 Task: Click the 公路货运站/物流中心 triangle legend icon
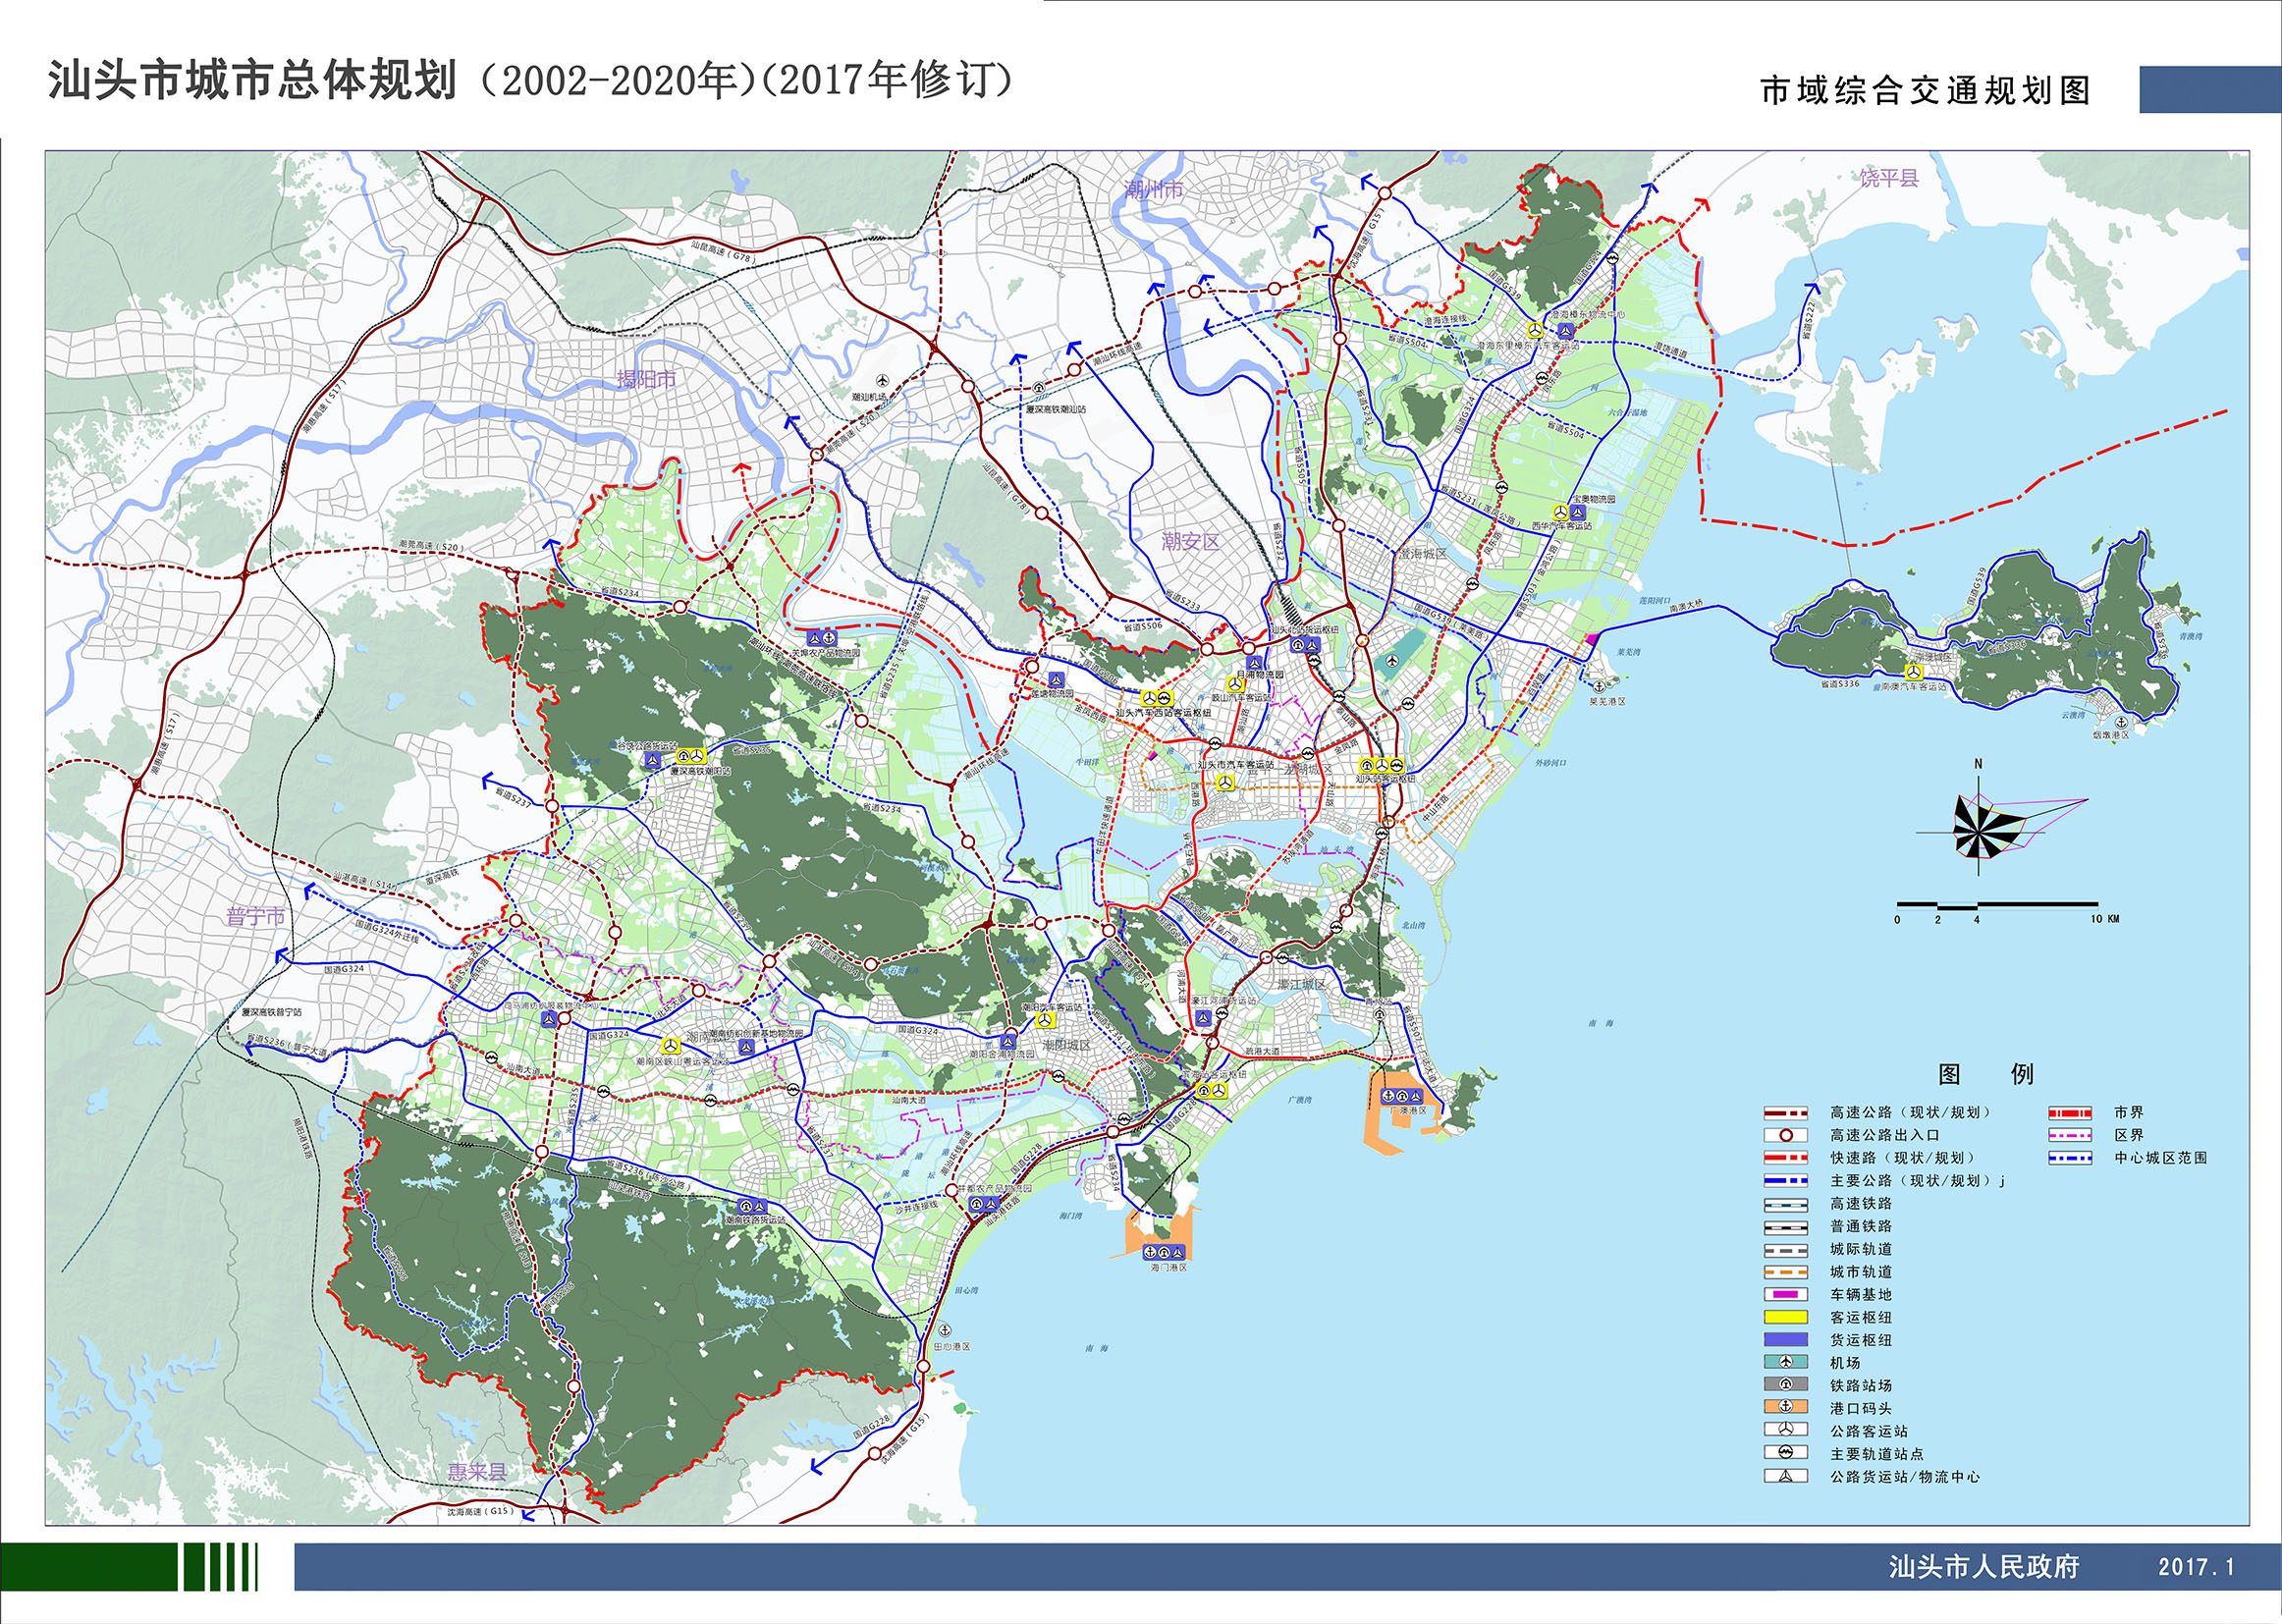(1785, 1476)
